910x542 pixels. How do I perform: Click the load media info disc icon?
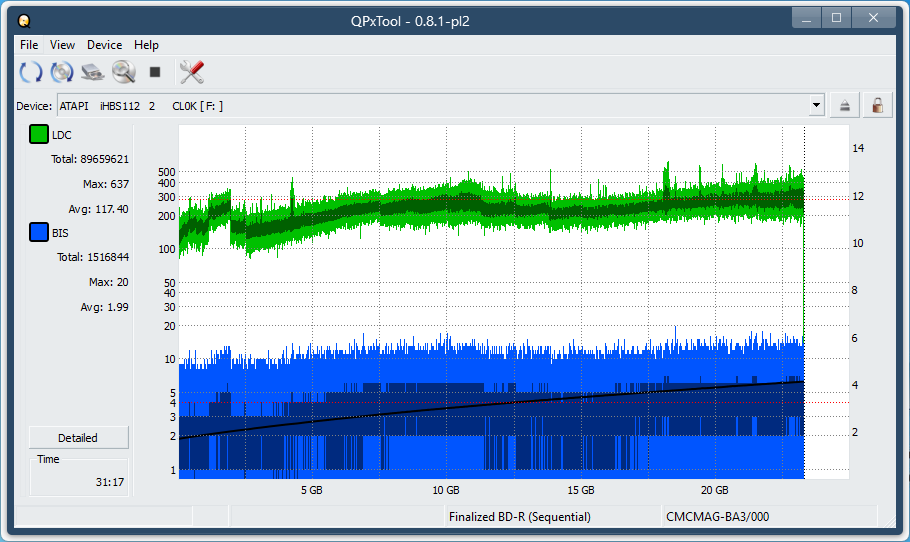tap(62, 72)
